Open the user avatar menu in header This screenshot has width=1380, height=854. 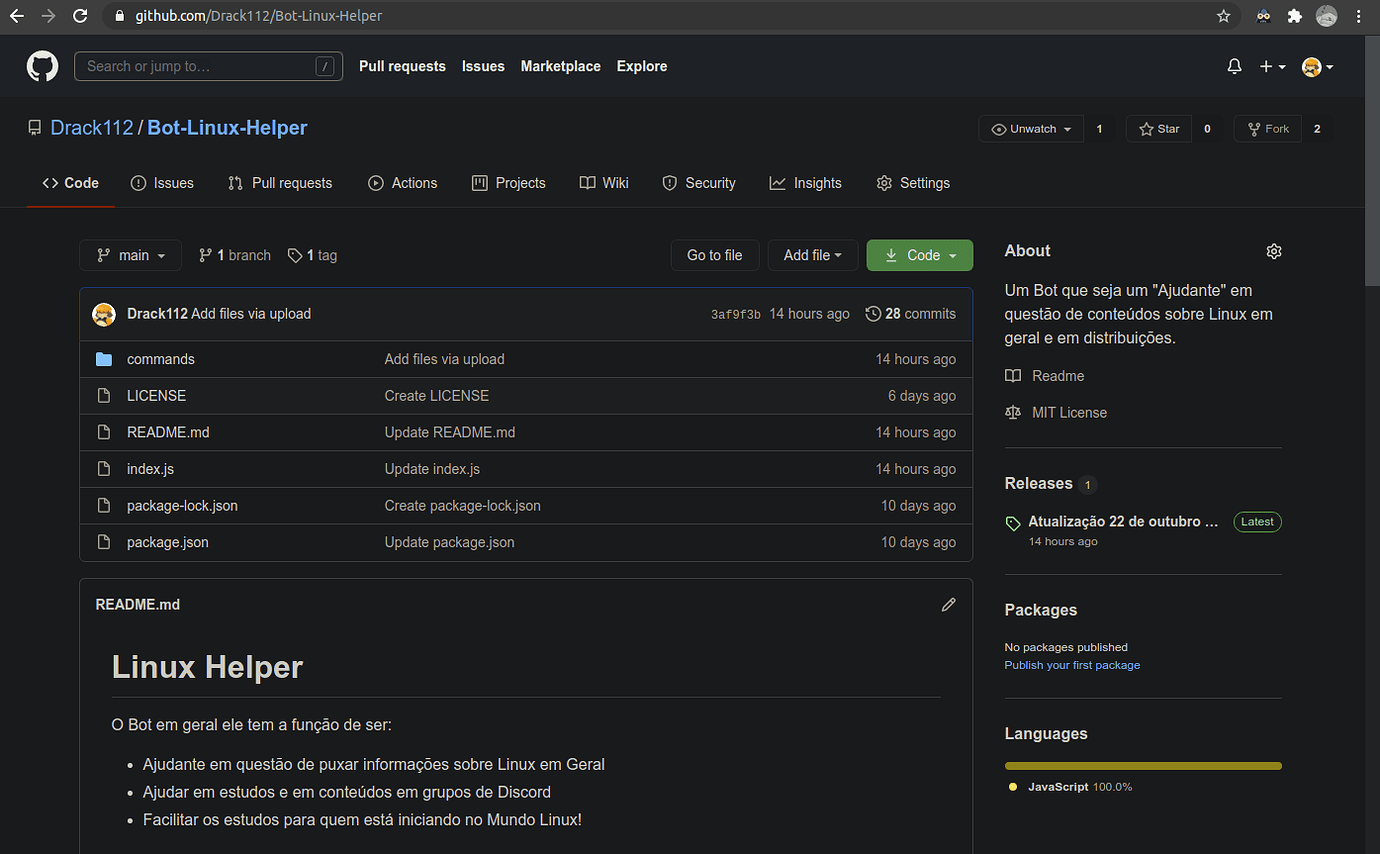tap(1317, 67)
